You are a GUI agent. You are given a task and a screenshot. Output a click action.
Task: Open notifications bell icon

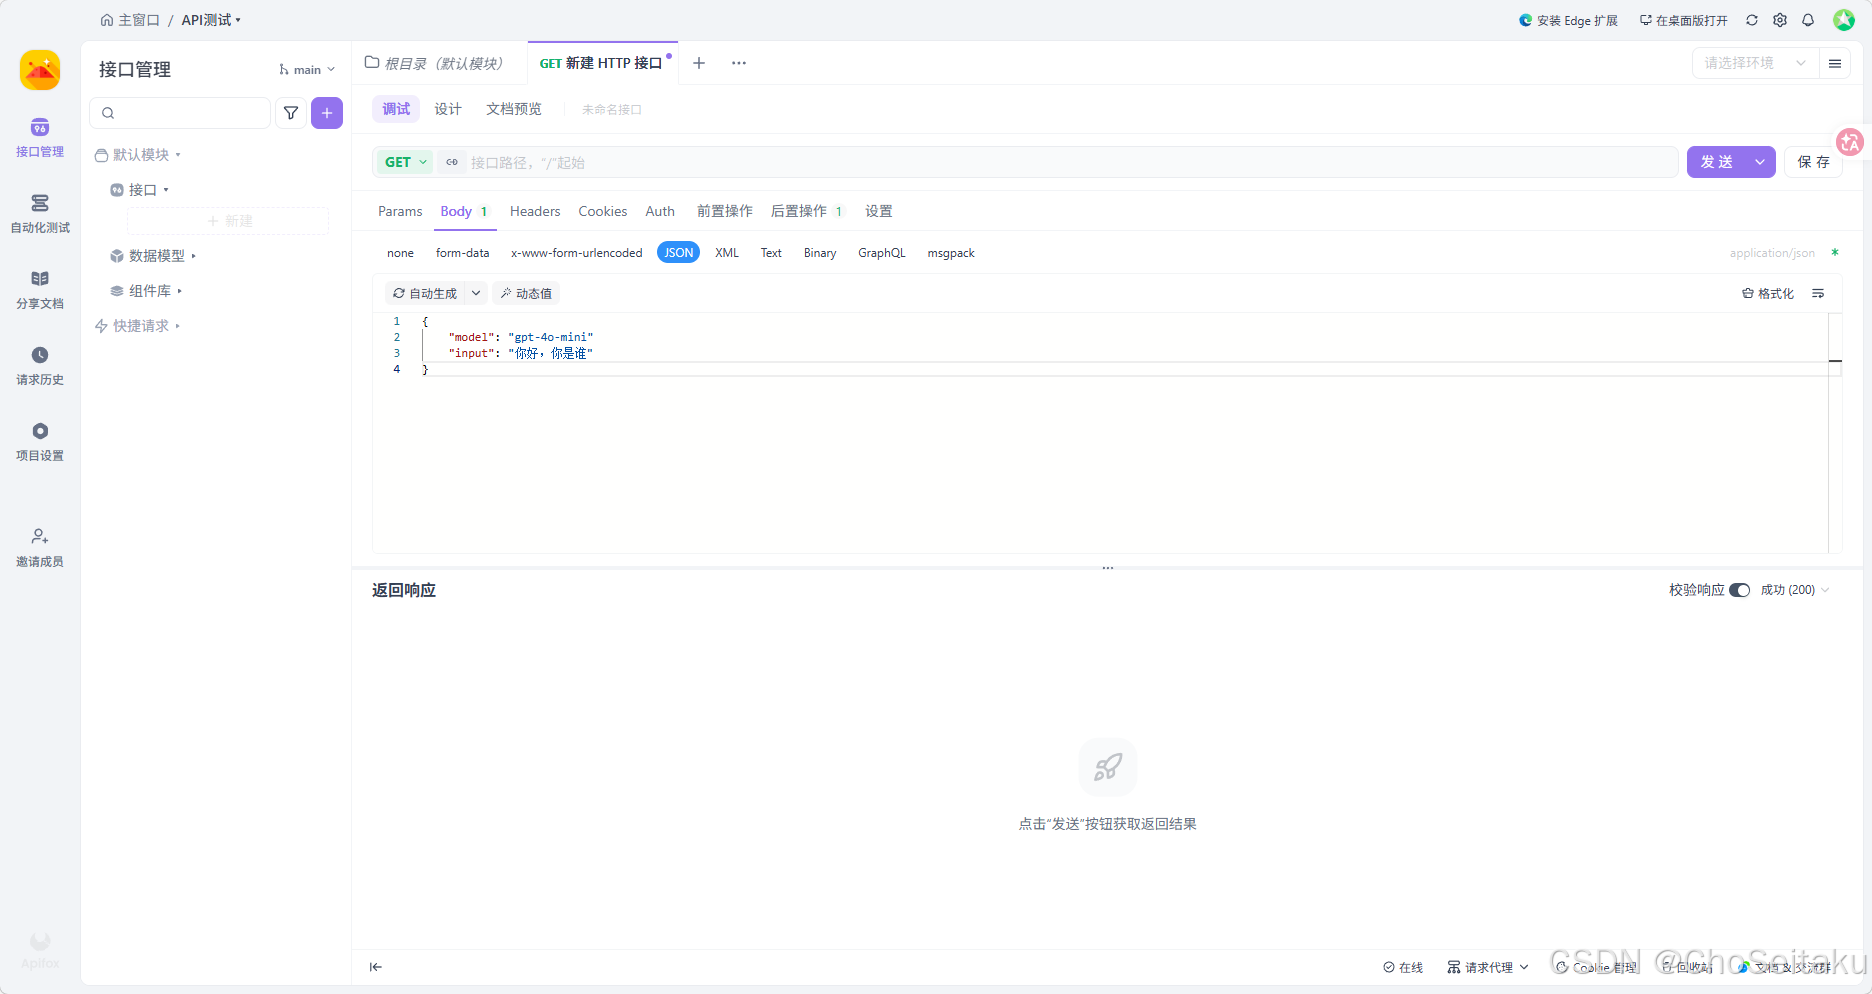[x=1808, y=20]
